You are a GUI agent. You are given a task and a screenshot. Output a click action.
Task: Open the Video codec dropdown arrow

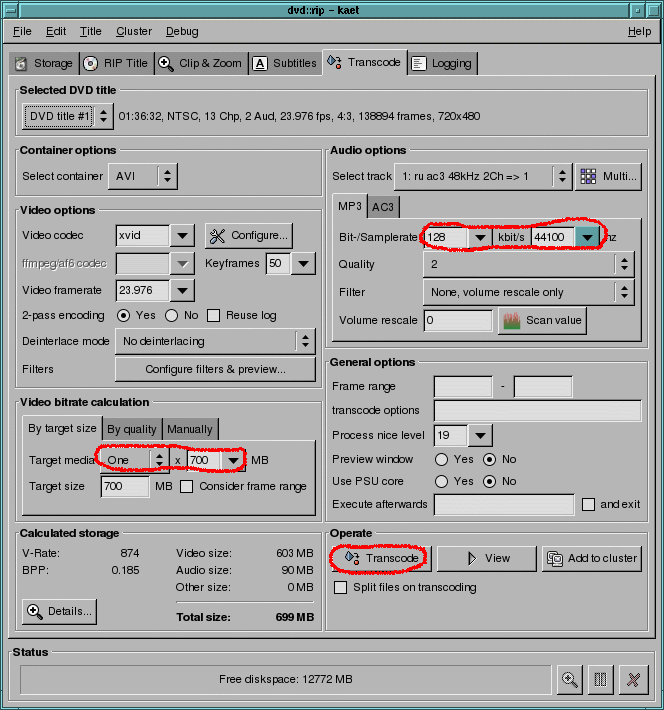pos(183,236)
